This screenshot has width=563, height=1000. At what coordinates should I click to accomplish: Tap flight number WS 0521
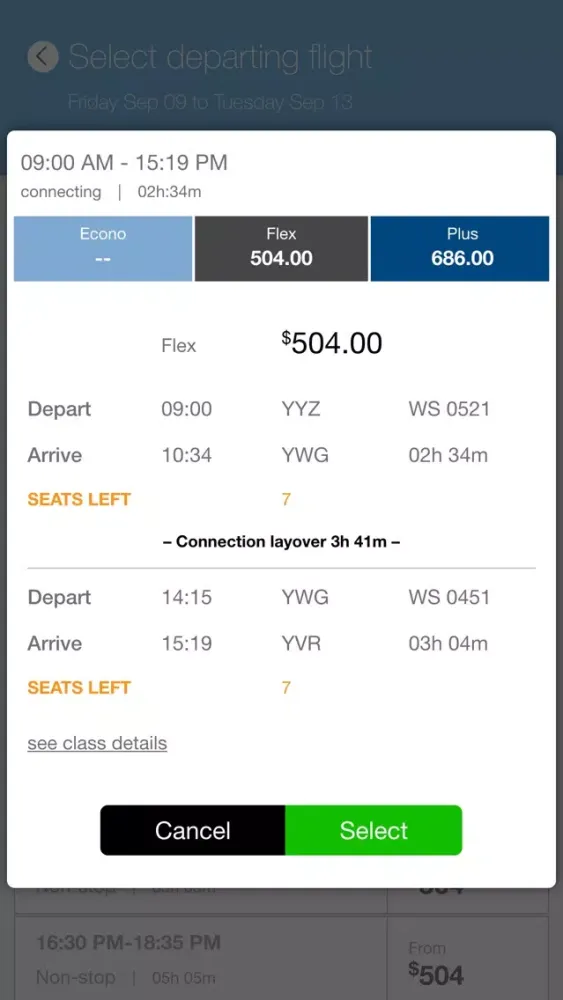pos(449,409)
